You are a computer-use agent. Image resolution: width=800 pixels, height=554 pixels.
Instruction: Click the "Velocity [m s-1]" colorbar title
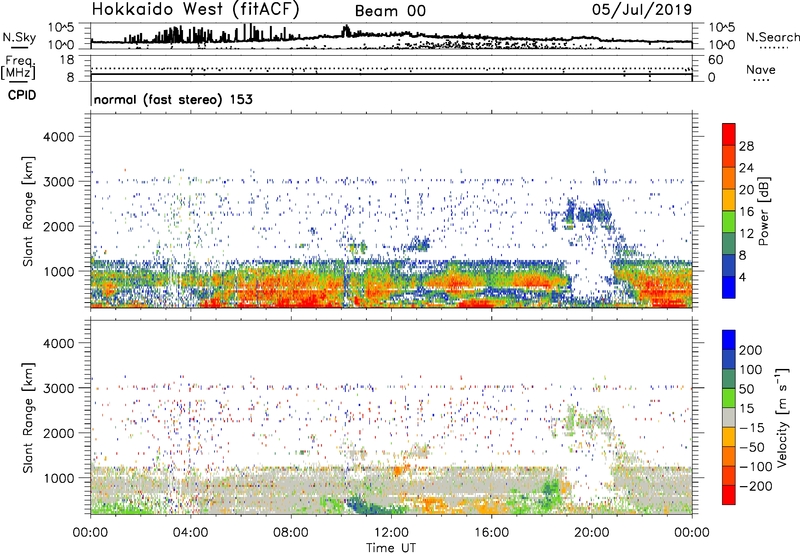782,417
